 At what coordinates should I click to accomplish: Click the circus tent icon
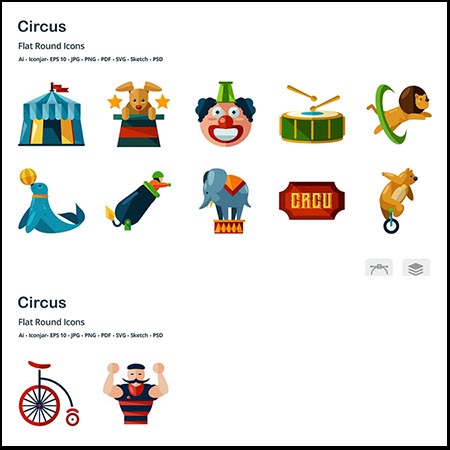[51, 114]
